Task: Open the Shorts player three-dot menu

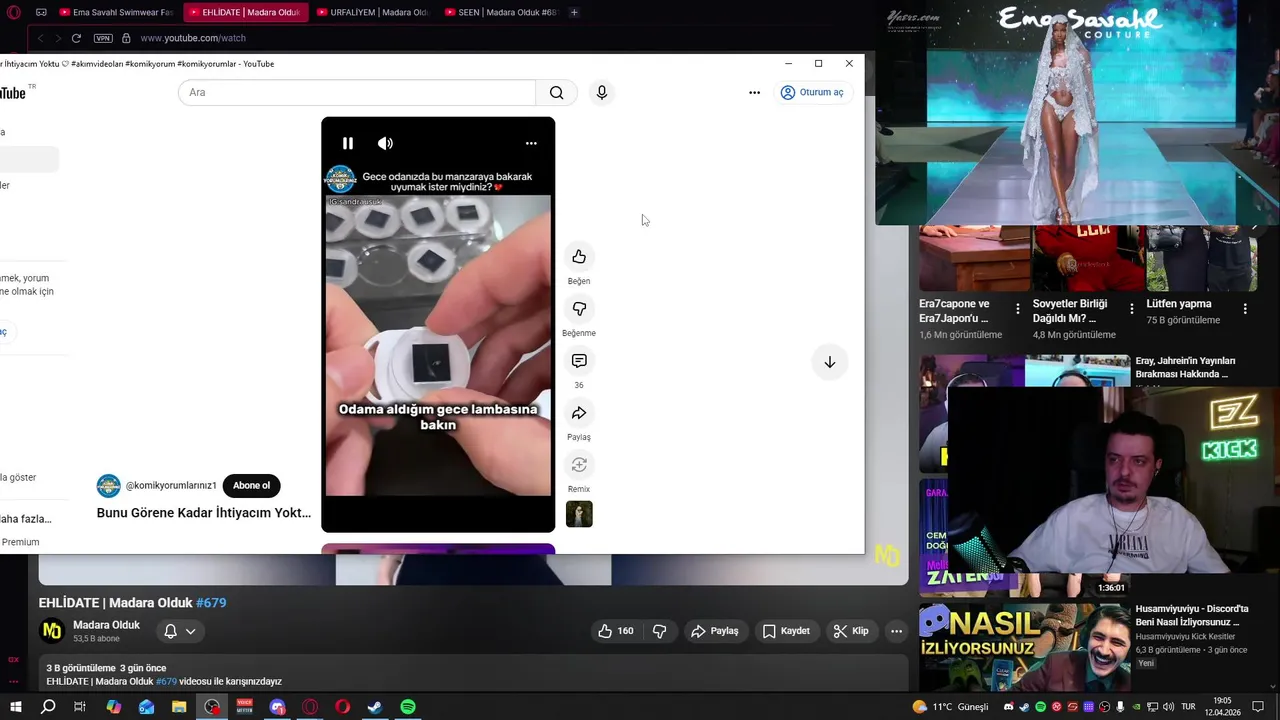Action: tap(531, 143)
